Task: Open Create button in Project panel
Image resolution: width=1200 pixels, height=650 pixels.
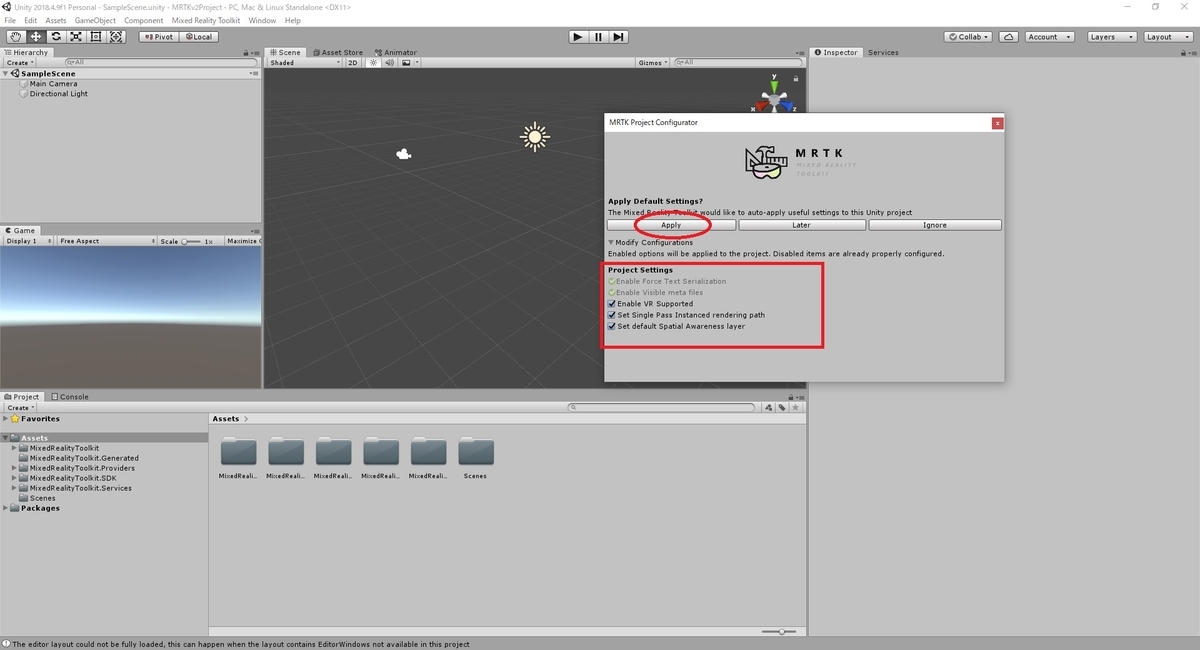Action: click(x=20, y=408)
